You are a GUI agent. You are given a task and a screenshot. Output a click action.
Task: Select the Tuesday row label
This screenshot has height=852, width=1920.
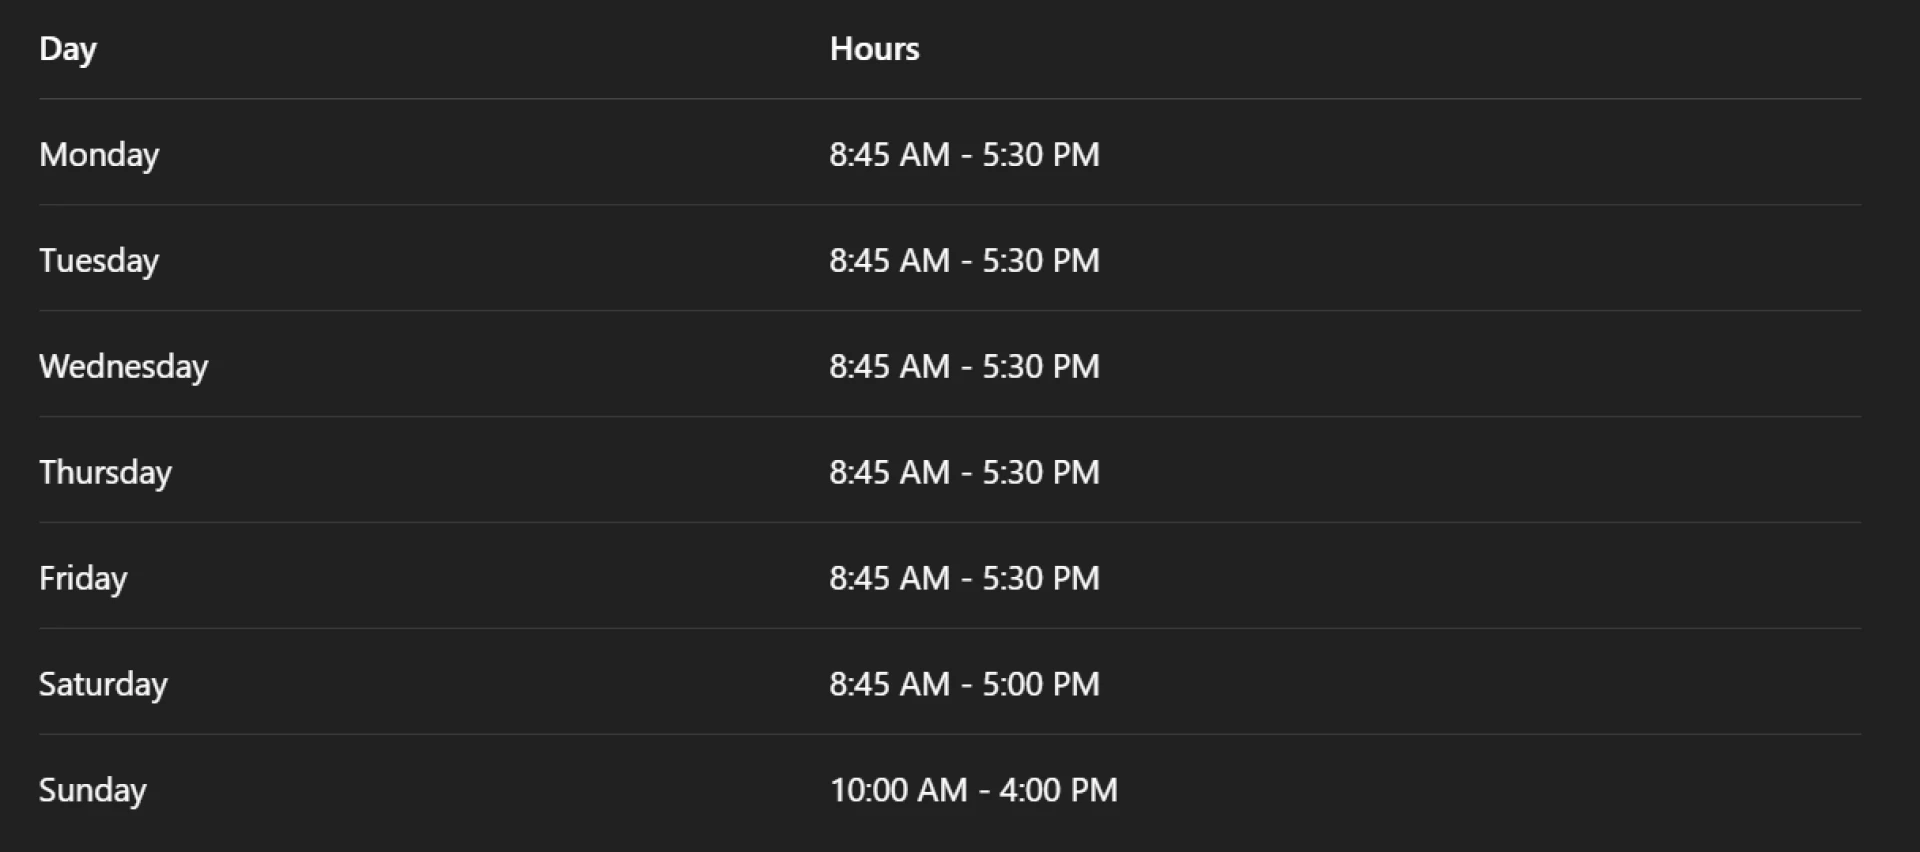tap(98, 261)
